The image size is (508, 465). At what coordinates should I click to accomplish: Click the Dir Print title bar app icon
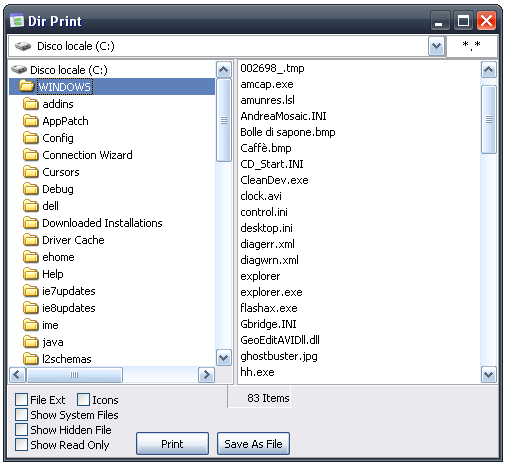tap(17, 21)
